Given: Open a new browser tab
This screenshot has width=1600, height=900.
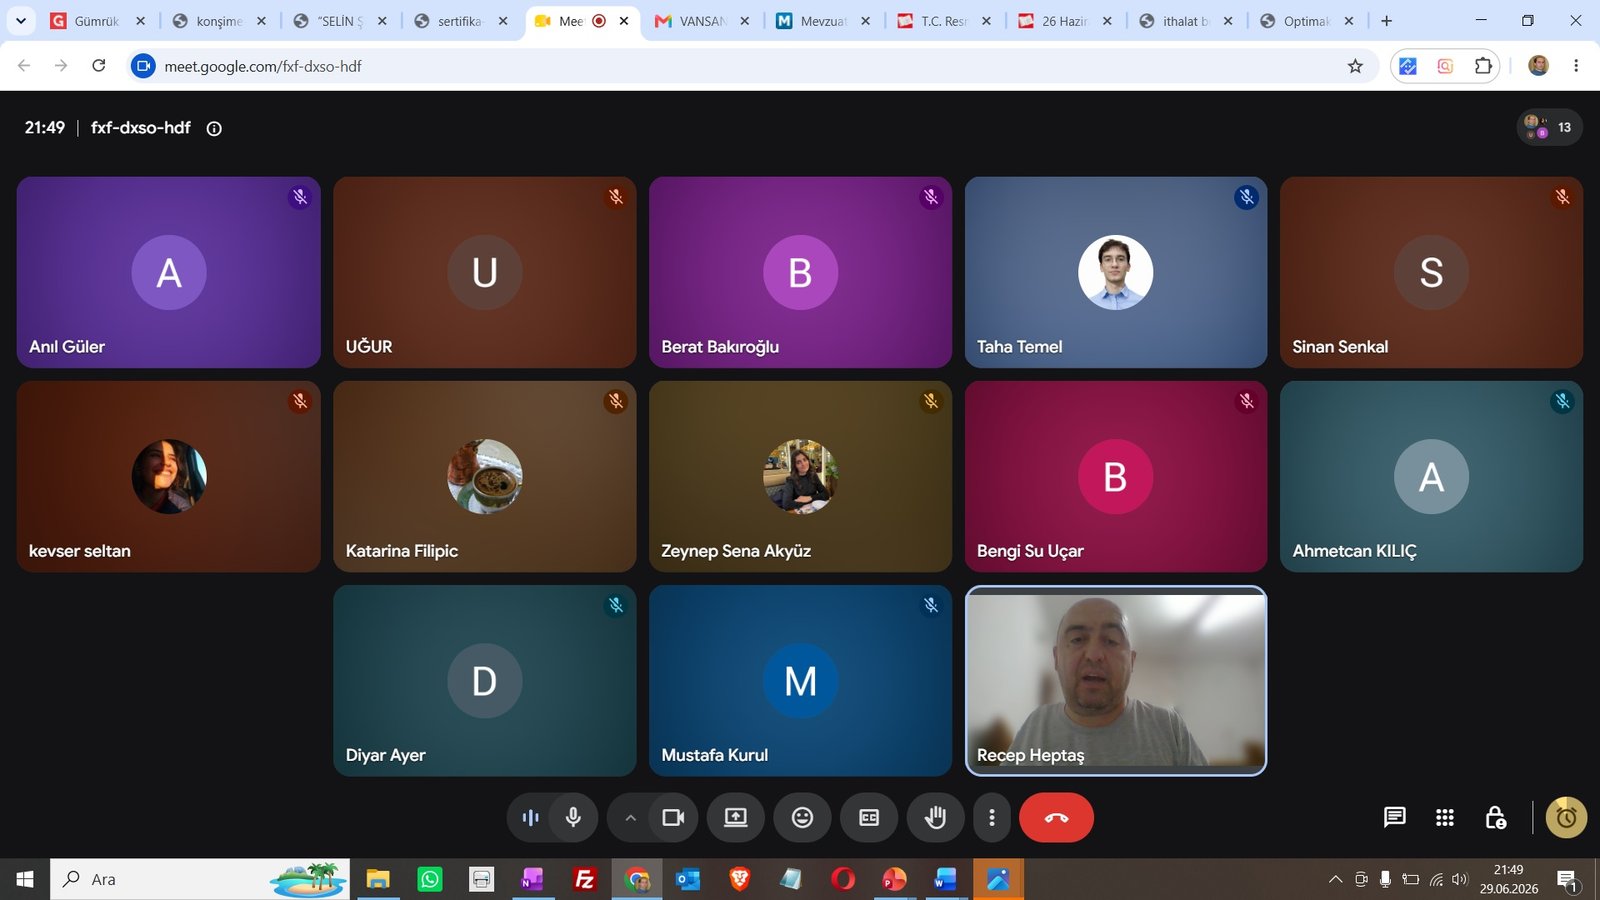Looking at the screenshot, I should (x=1386, y=21).
